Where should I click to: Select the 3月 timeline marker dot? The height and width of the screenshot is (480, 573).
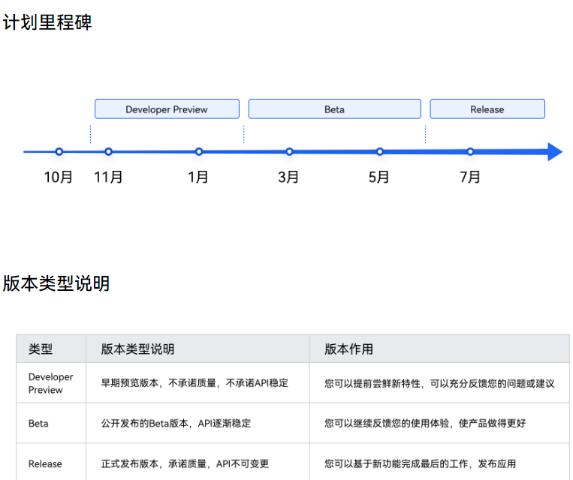pyautogui.click(x=289, y=152)
